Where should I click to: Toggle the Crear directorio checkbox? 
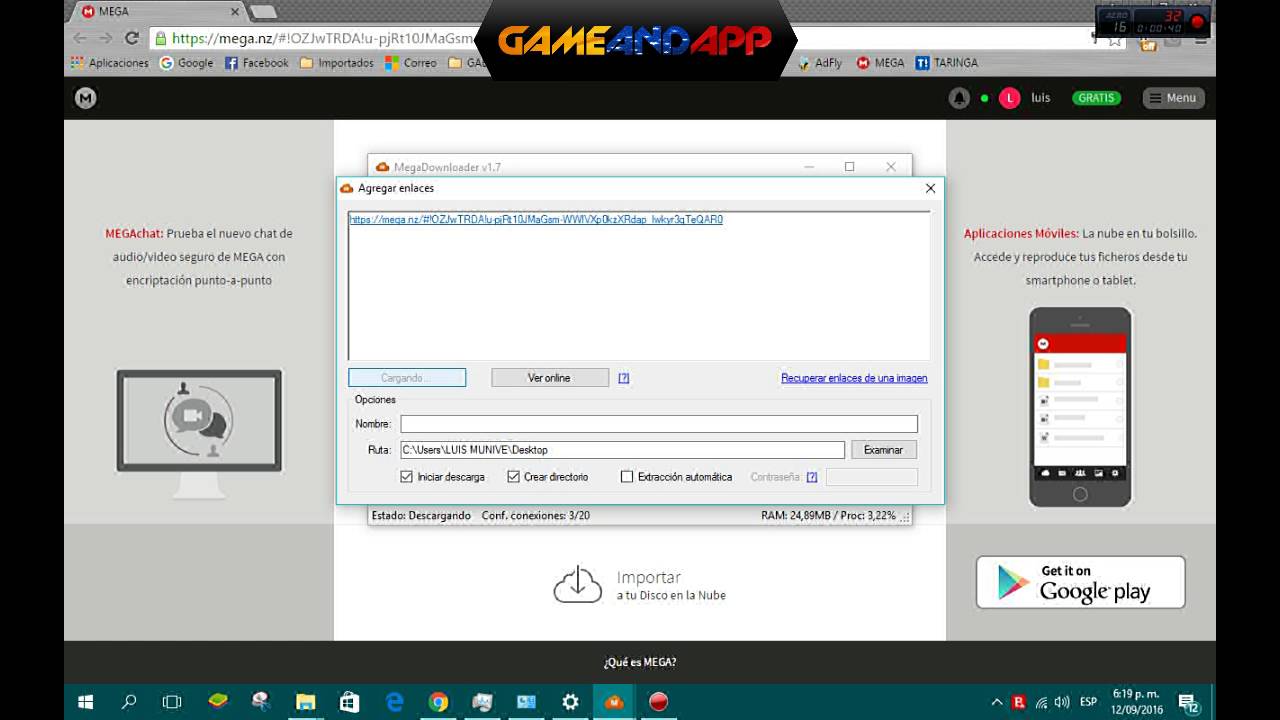[514, 477]
